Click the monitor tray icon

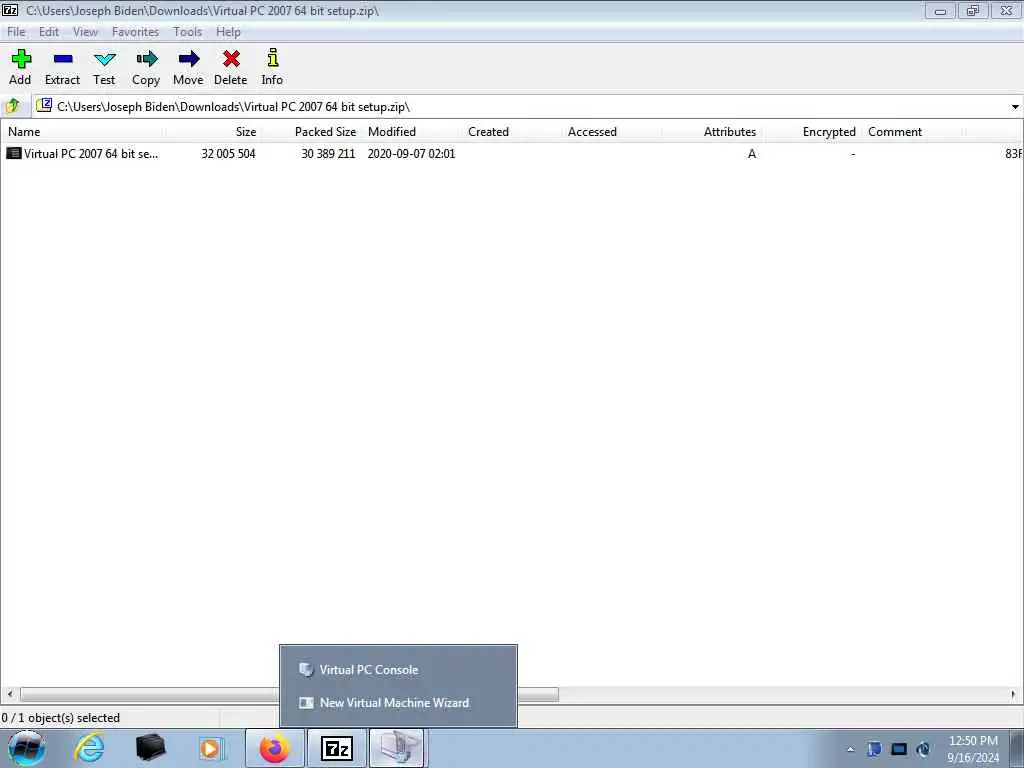click(x=899, y=749)
